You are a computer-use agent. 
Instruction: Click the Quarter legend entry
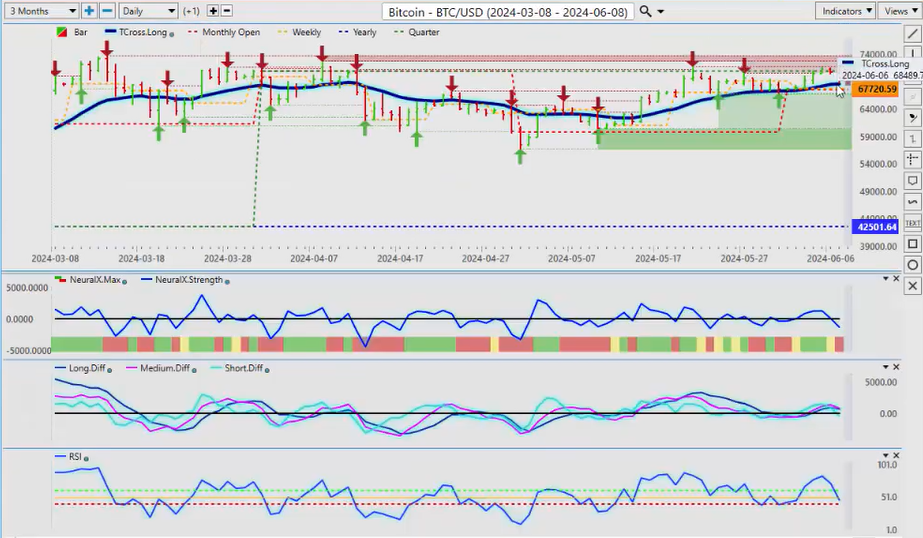[417, 32]
